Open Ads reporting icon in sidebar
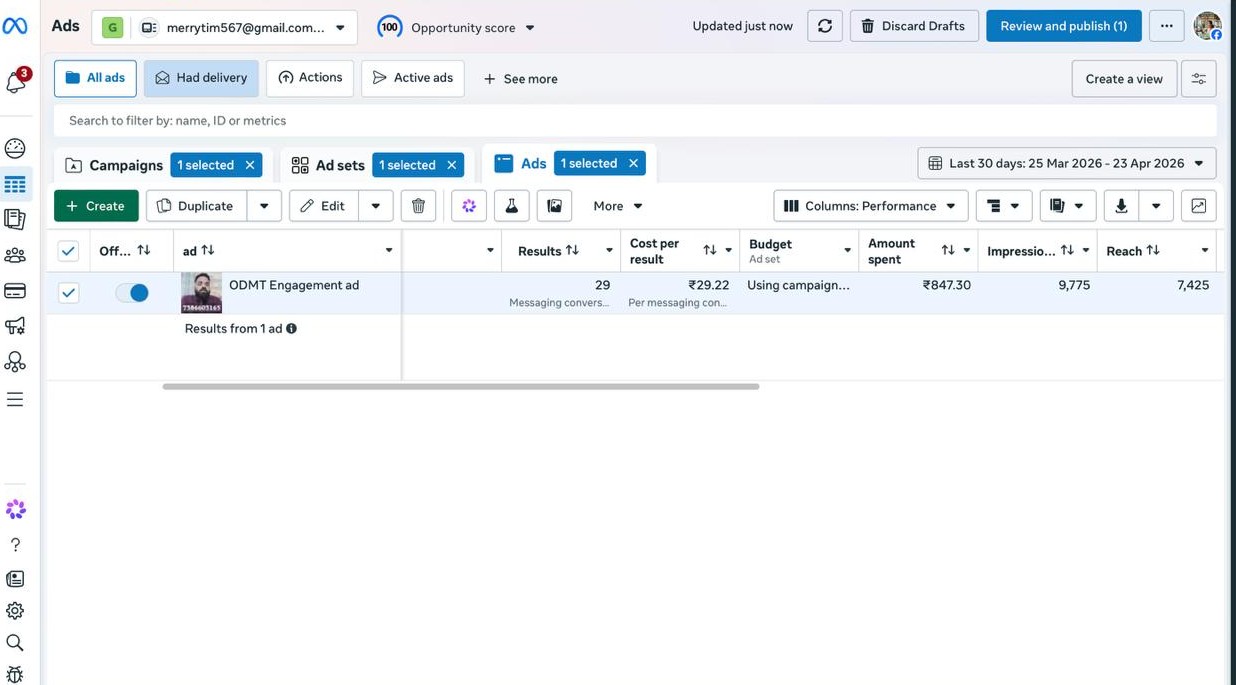Viewport: 1236px width, 685px height. click(15, 219)
